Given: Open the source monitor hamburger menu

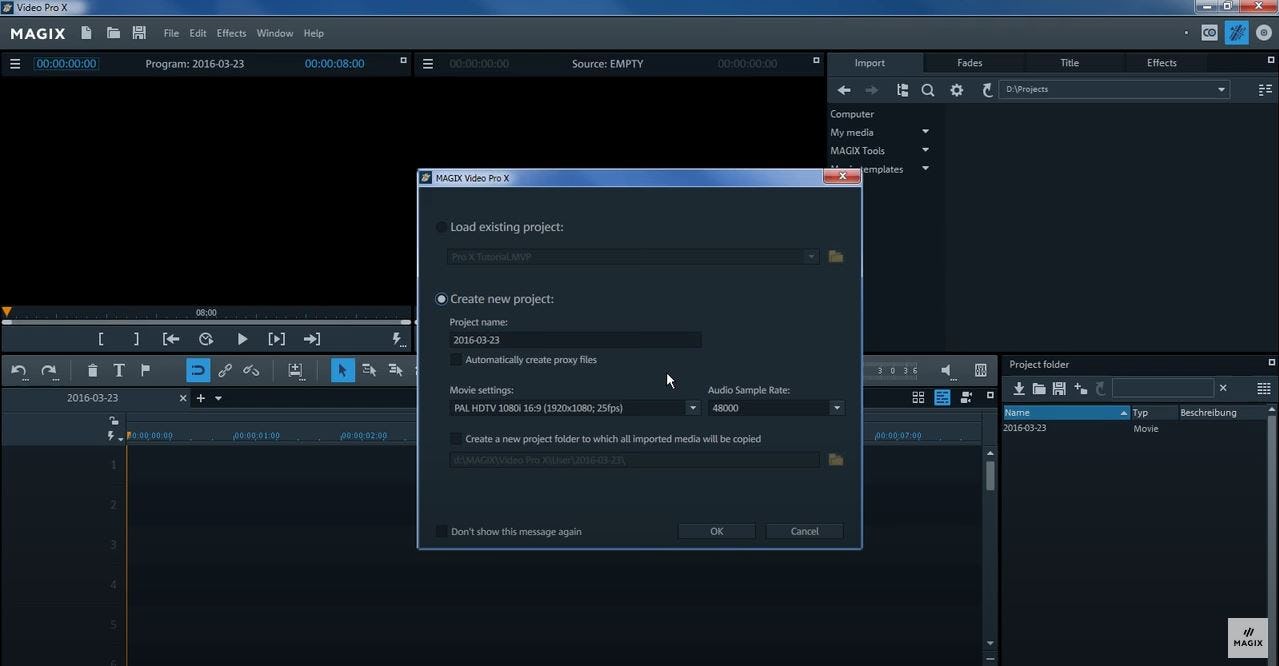Looking at the screenshot, I should coord(428,64).
